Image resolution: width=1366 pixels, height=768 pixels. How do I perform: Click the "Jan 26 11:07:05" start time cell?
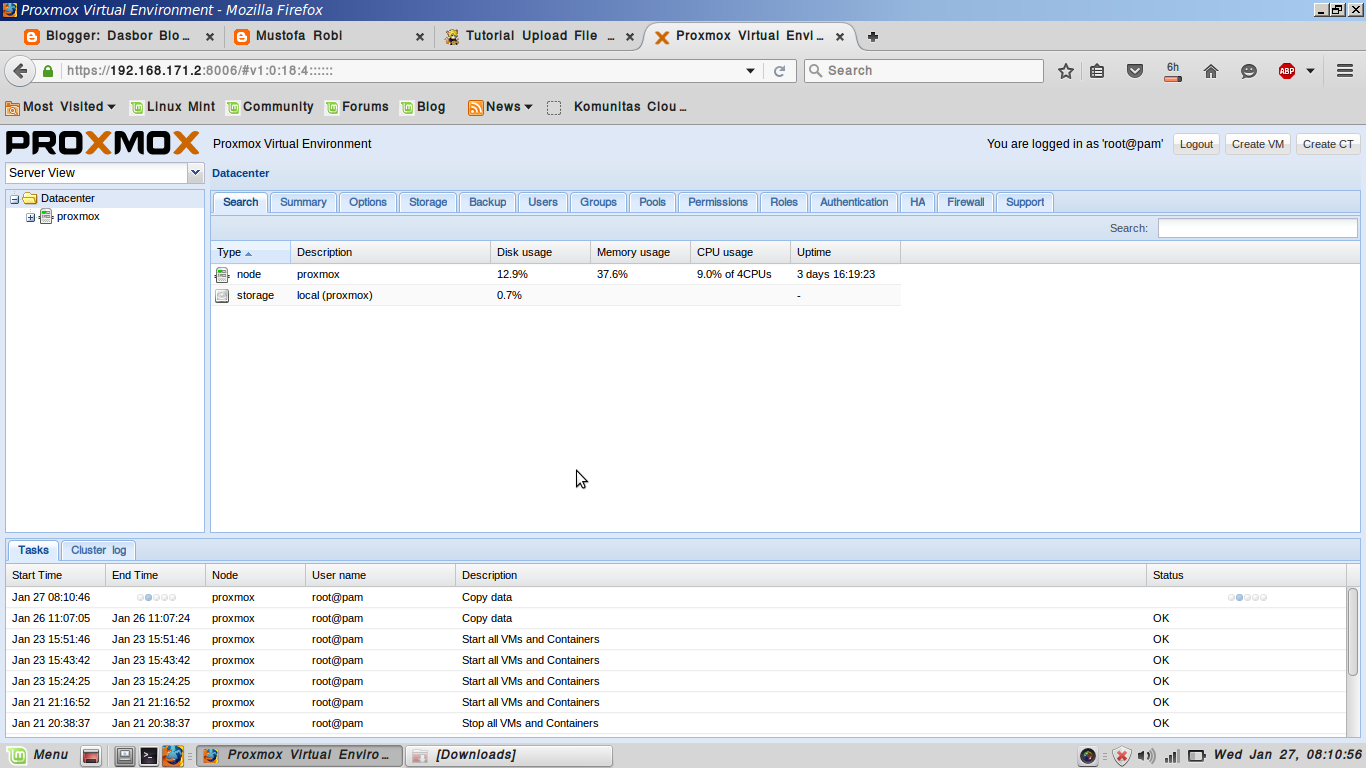[x=51, y=618]
